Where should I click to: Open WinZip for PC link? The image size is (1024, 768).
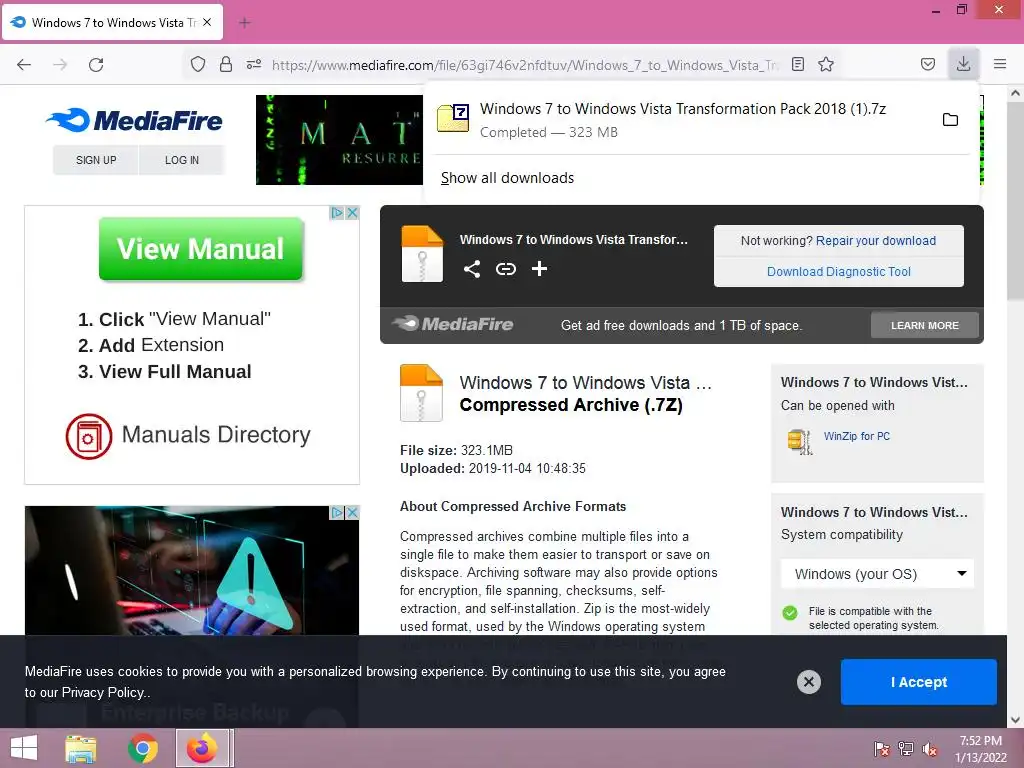pyautogui.click(x=856, y=436)
